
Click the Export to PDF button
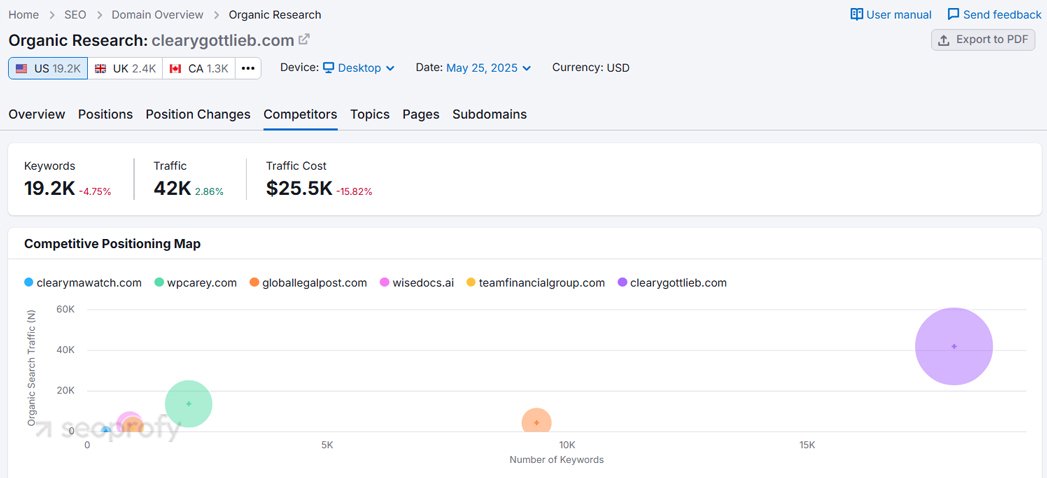coord(983,40)
